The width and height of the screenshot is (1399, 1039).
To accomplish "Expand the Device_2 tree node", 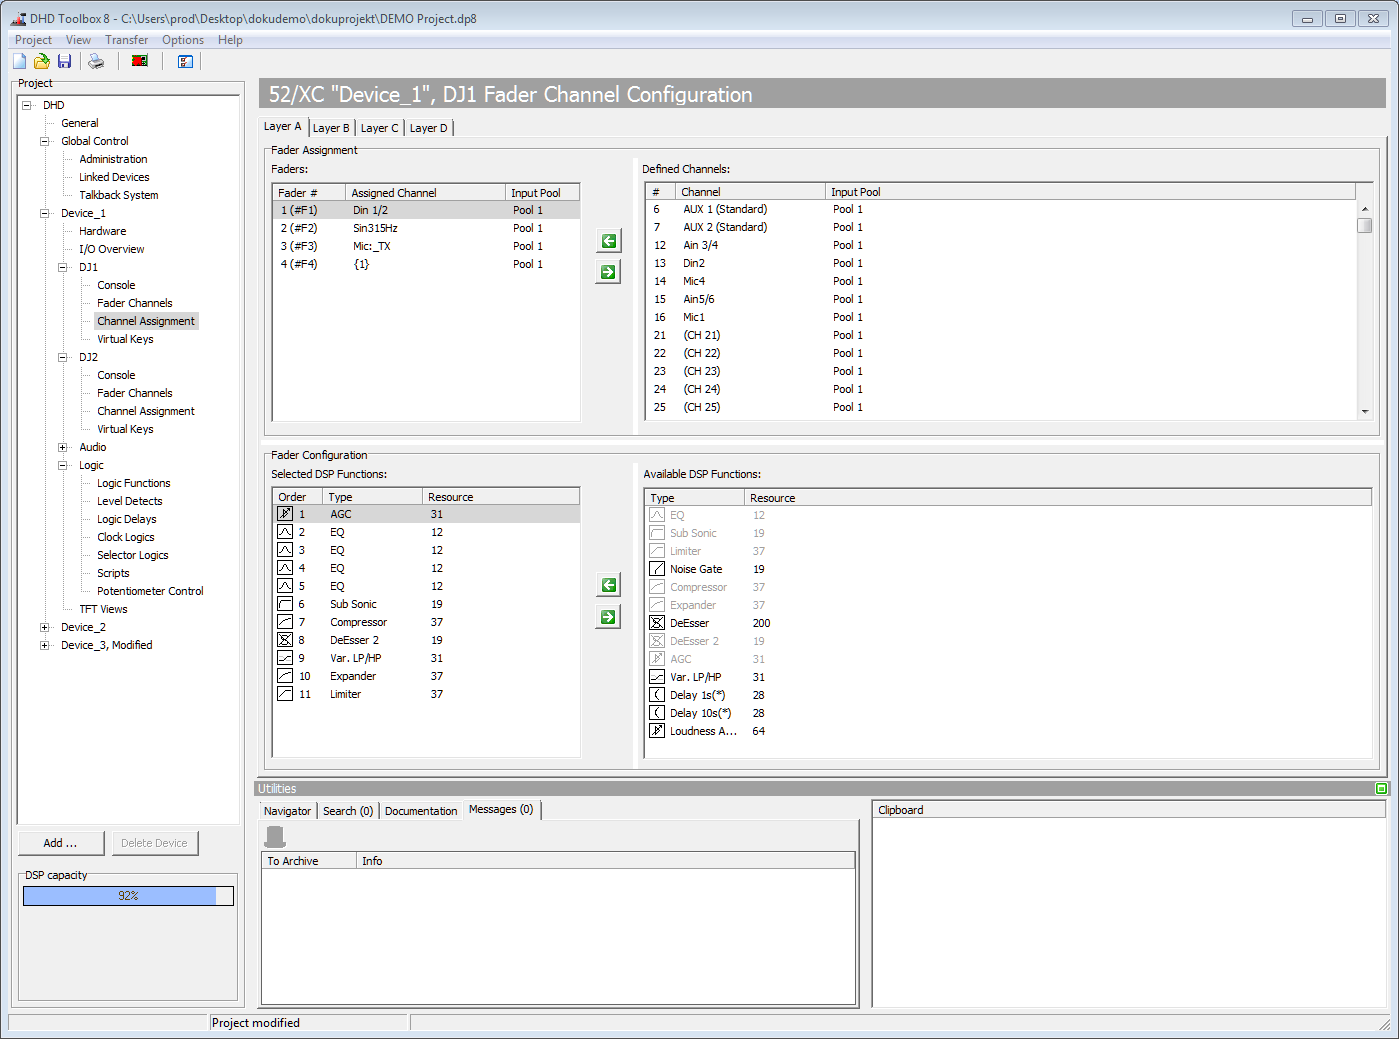I will (x=43, y=626).
